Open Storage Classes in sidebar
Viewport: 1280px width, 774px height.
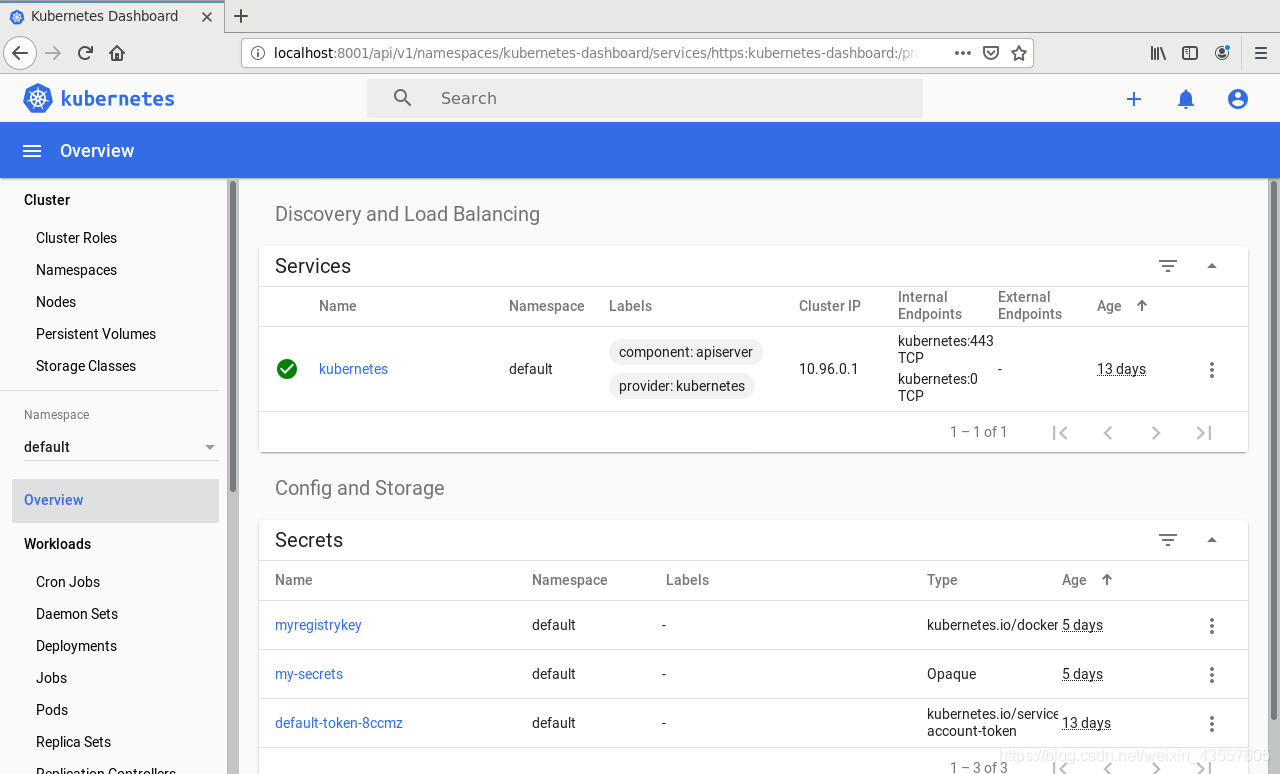click(86, 366)
